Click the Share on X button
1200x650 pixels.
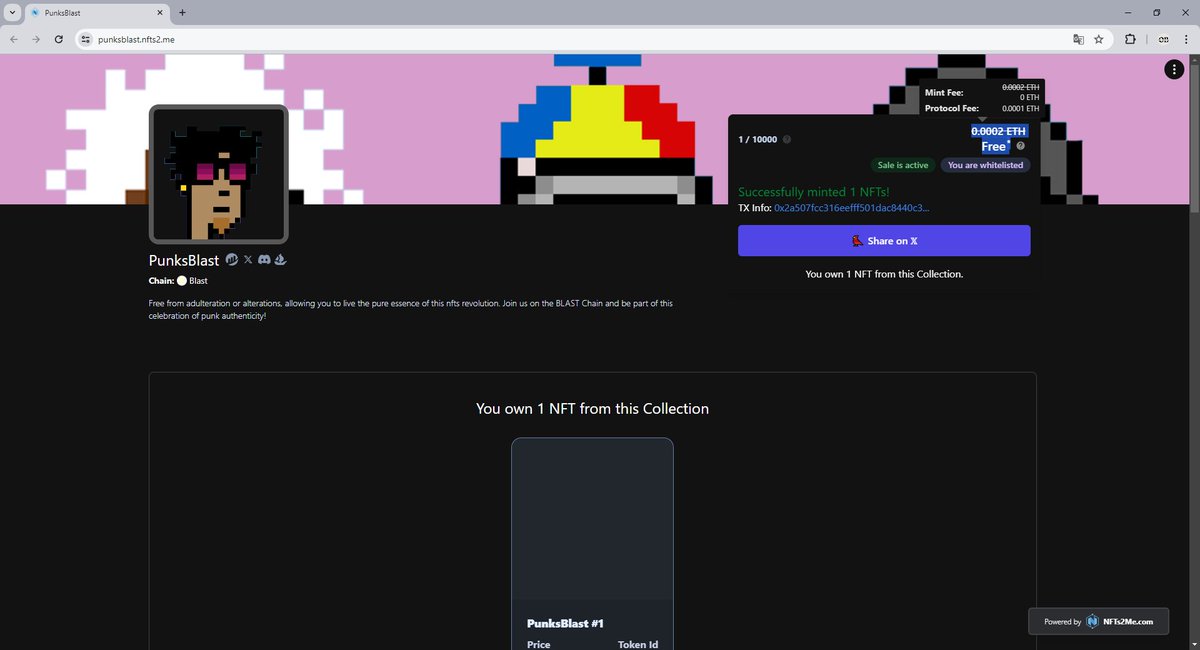tap(884, 241)
